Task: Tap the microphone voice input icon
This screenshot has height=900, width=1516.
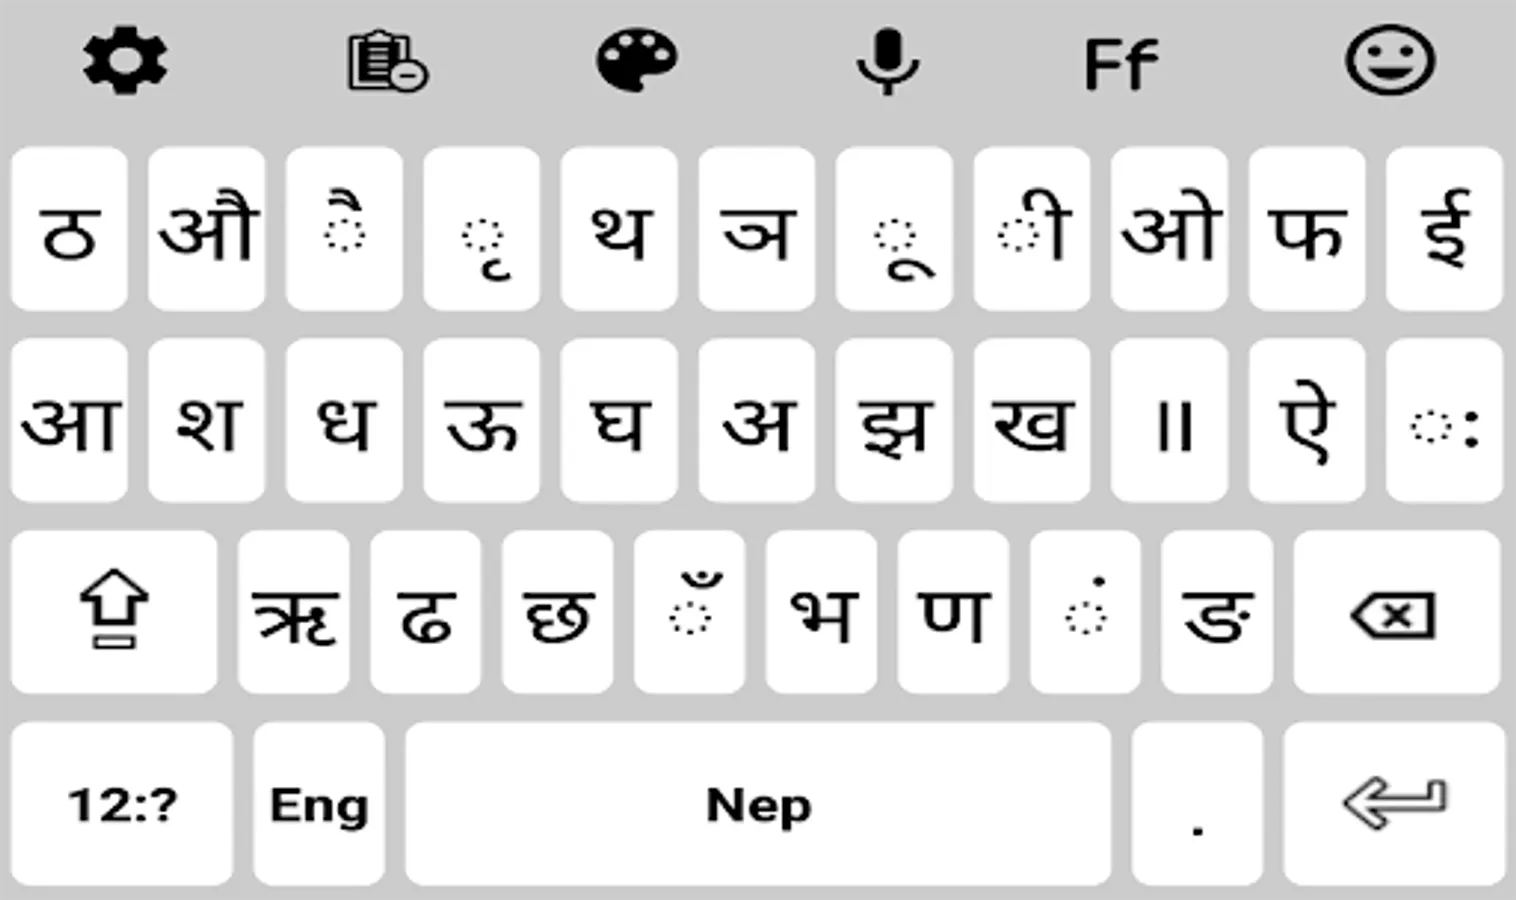Action: pyautogui.click(x=887, y=63)
